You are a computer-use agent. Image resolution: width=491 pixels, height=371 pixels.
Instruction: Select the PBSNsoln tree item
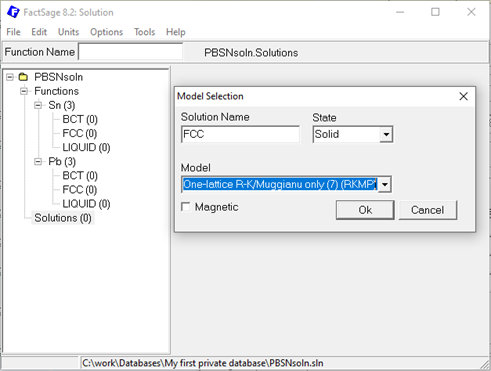coord(59,77)
